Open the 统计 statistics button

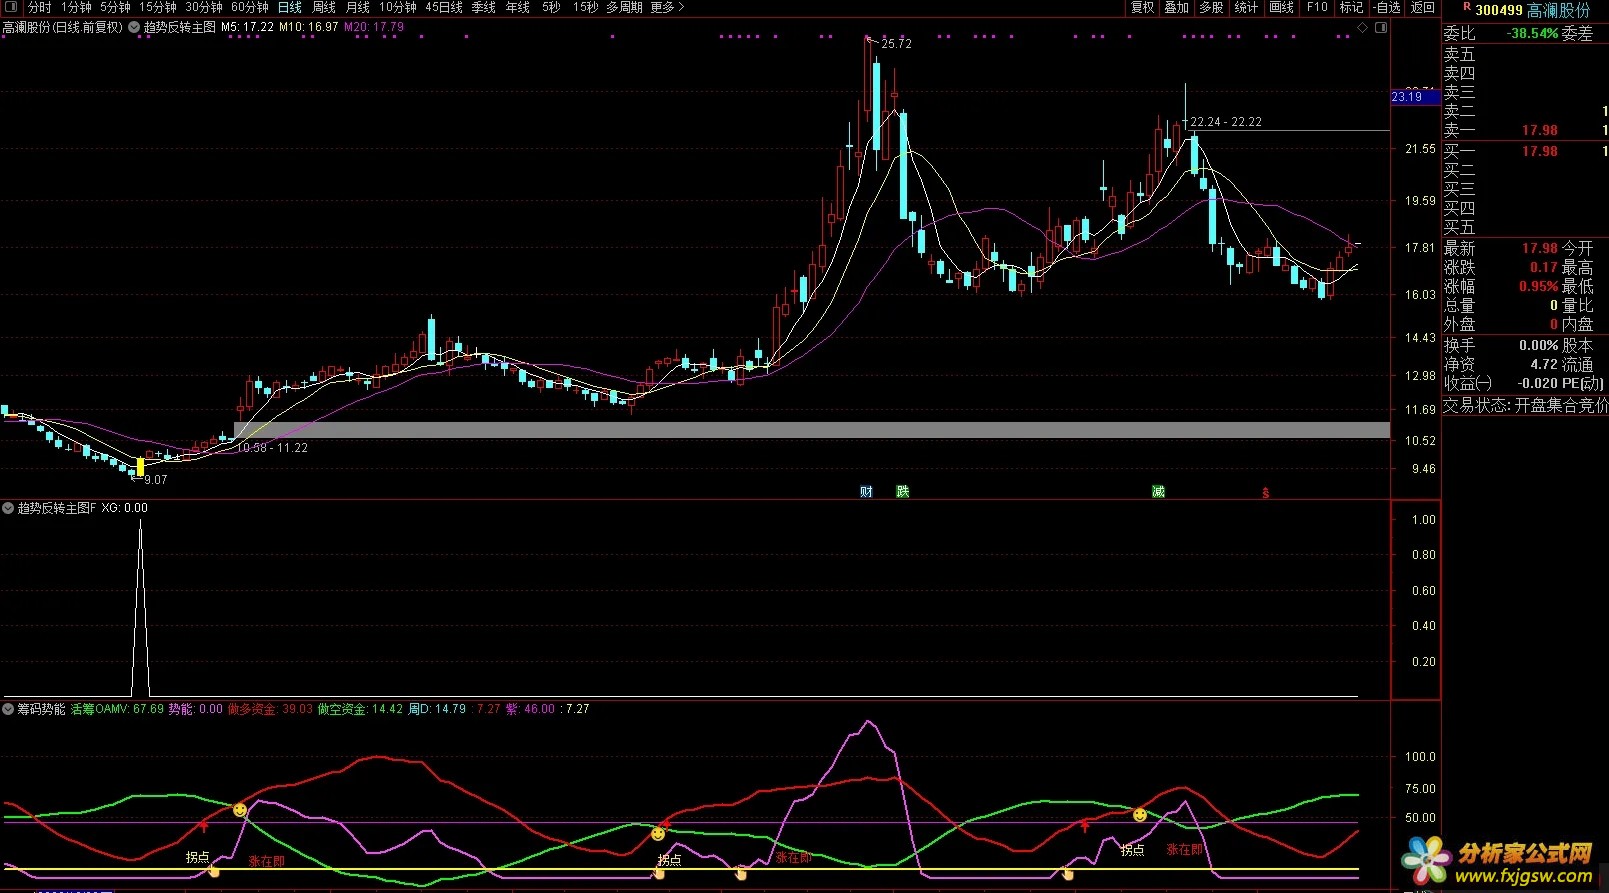coord(1246,7)
